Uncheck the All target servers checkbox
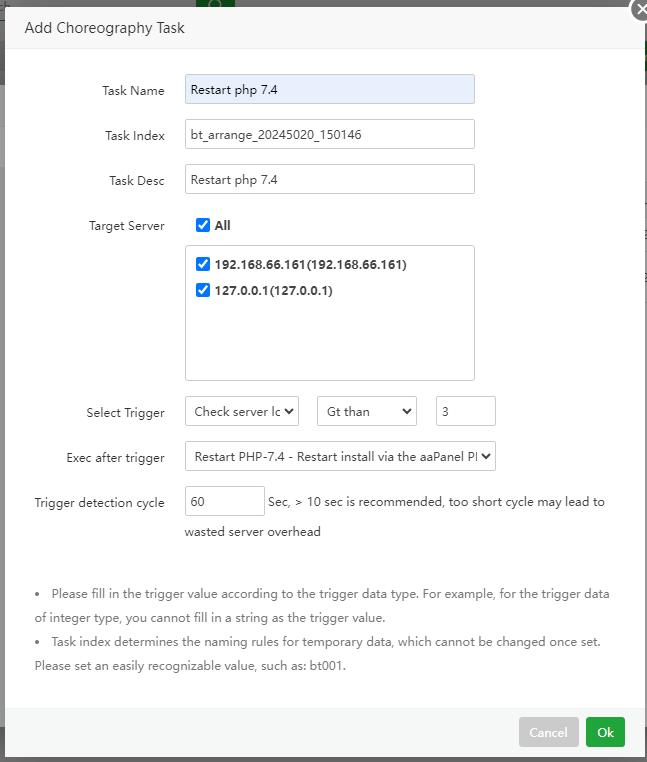The width and height of the screenshot is (647, 762). 203,226
